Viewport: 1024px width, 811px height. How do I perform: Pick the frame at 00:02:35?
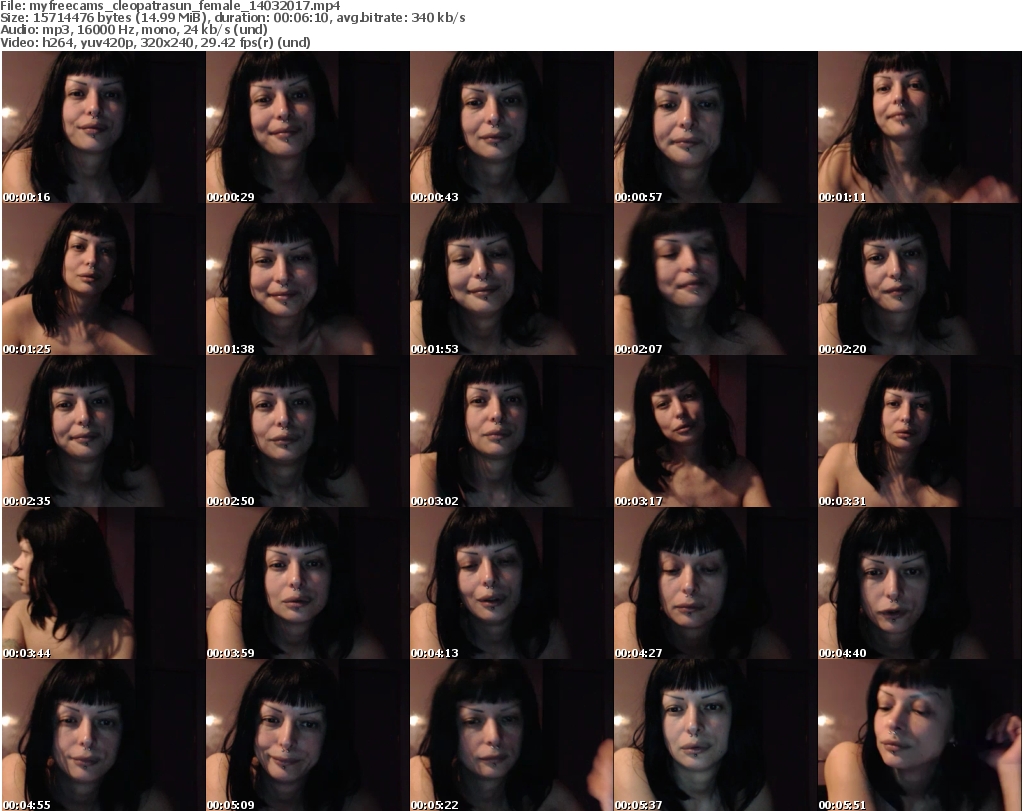coord(104,432)
